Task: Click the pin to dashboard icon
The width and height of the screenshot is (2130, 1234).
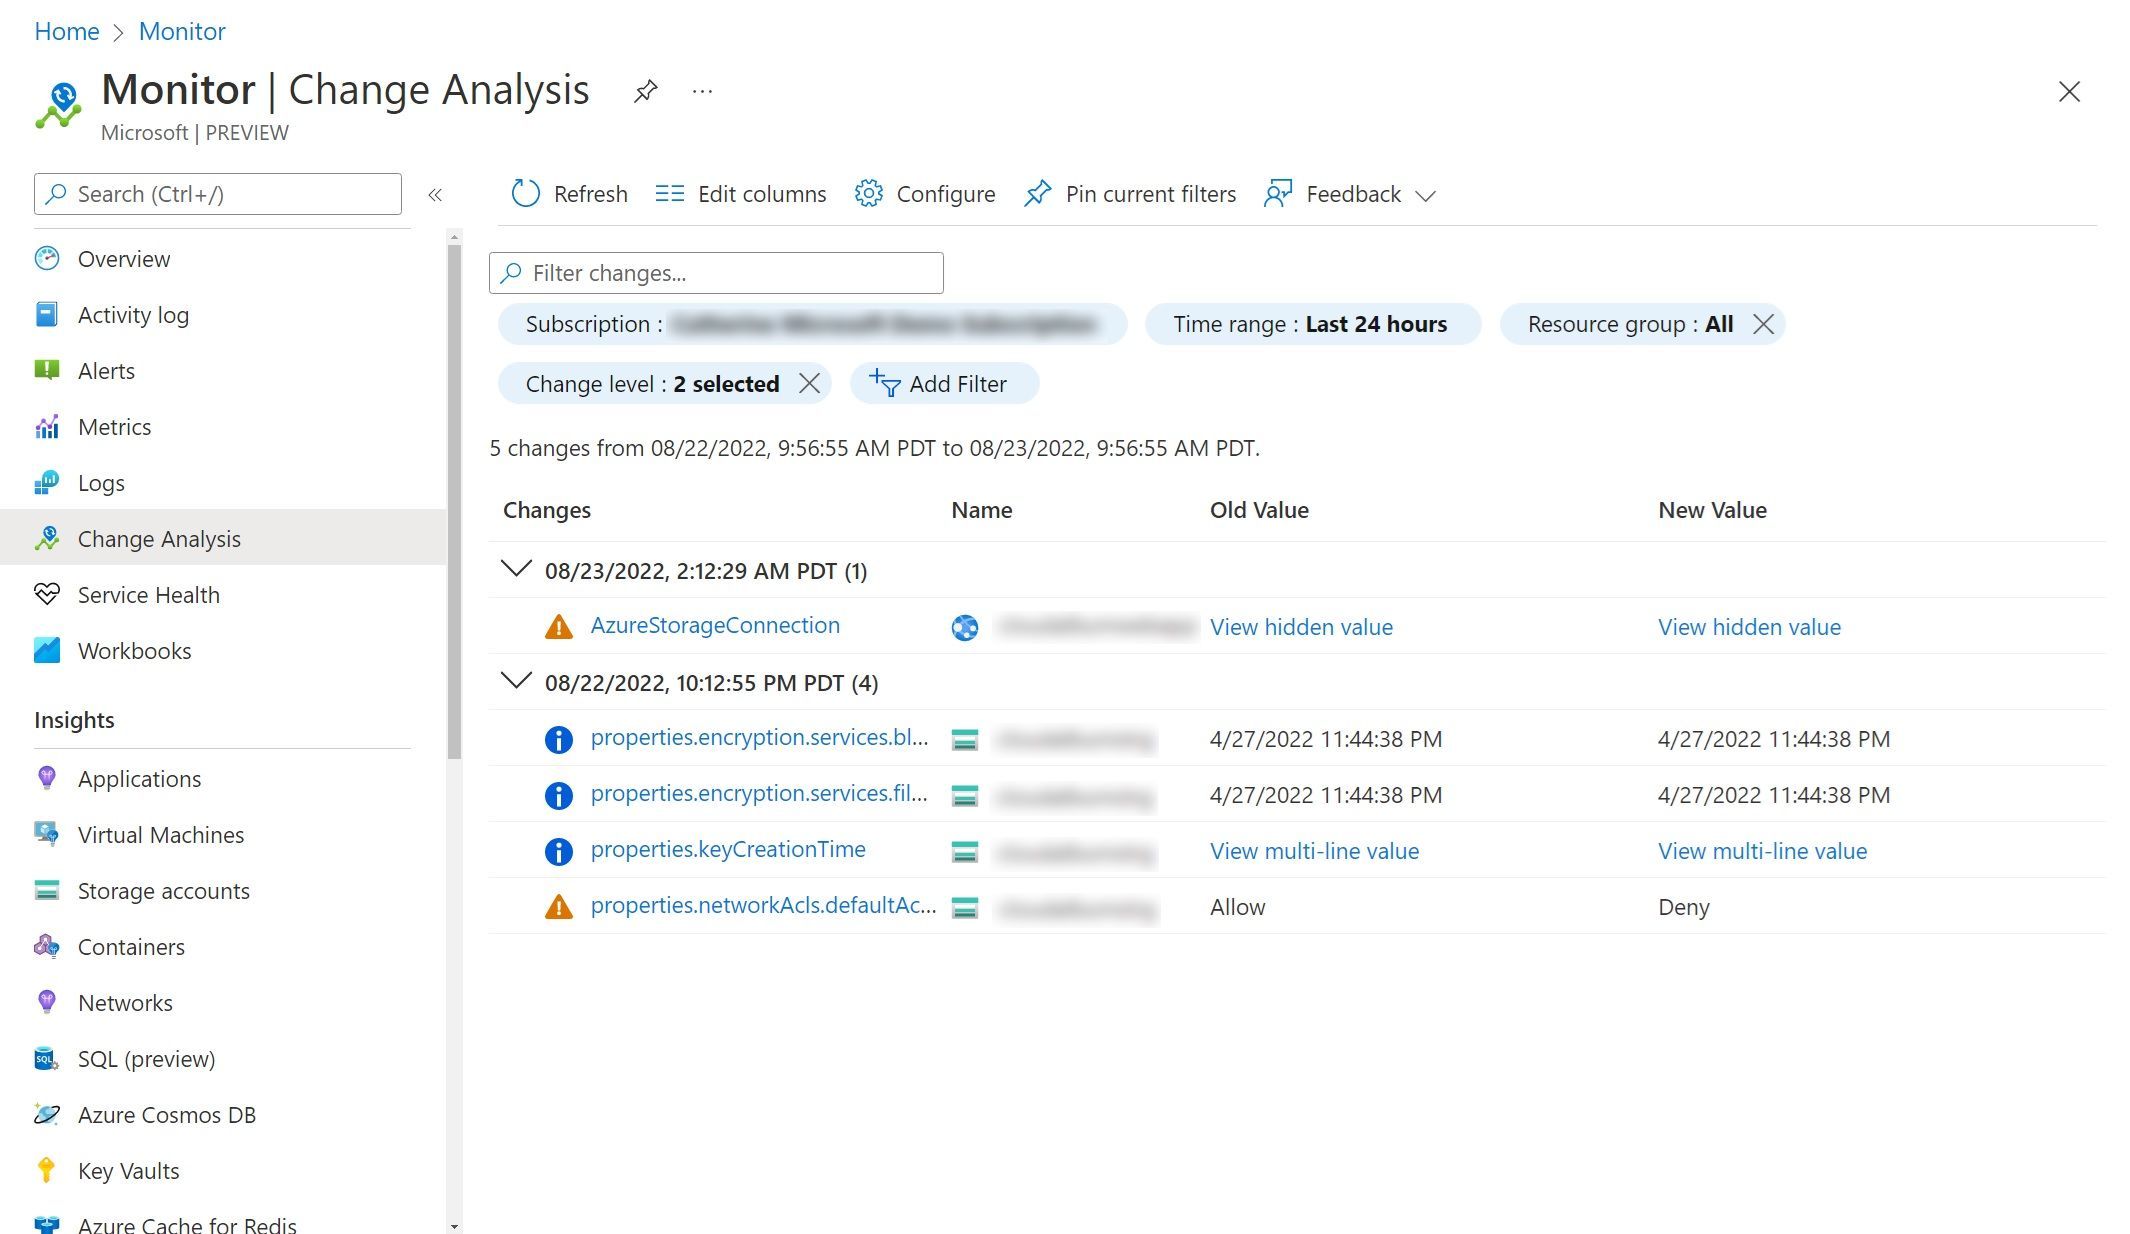Action: 646,91
